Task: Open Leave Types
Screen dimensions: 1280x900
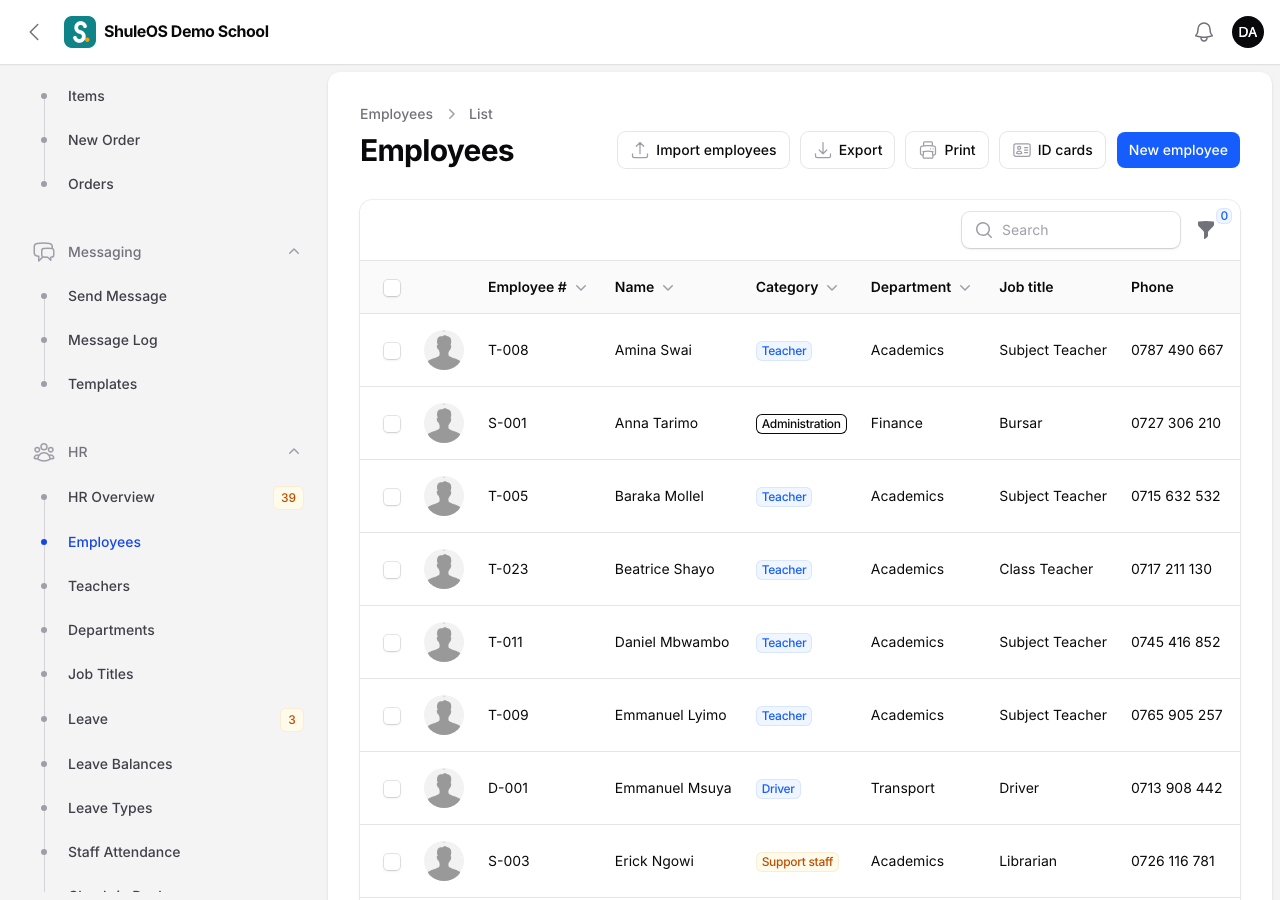Action: coord(110,808)
